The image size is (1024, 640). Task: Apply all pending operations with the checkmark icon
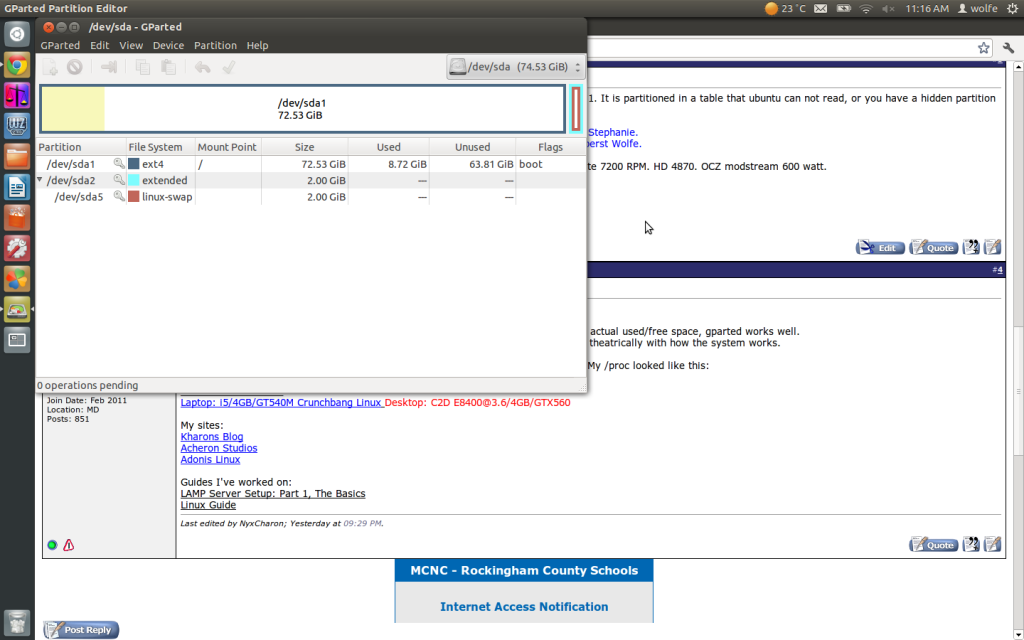click(x=229, y=66)
